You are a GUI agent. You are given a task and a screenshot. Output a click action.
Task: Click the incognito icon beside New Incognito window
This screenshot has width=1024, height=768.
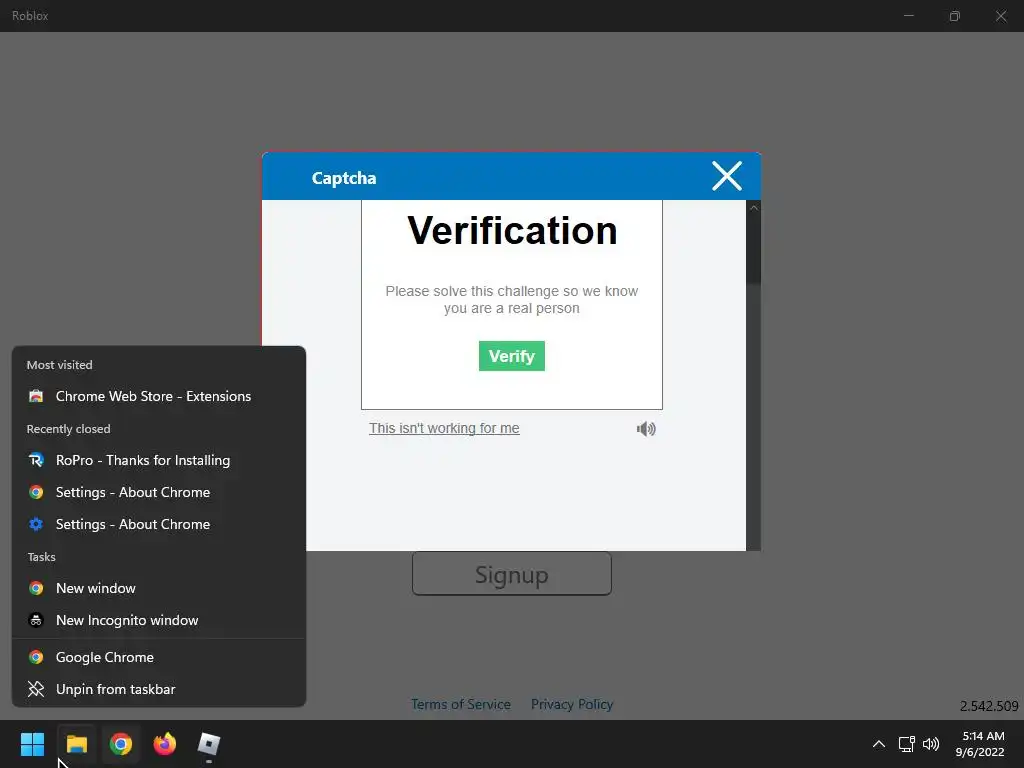pos(36,620)
